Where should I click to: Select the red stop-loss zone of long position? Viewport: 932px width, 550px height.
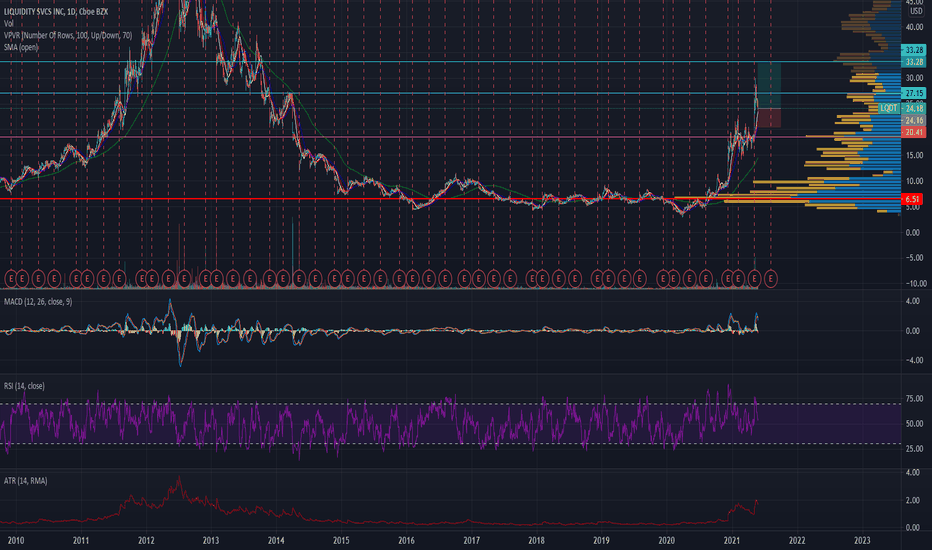pos(769,118)
